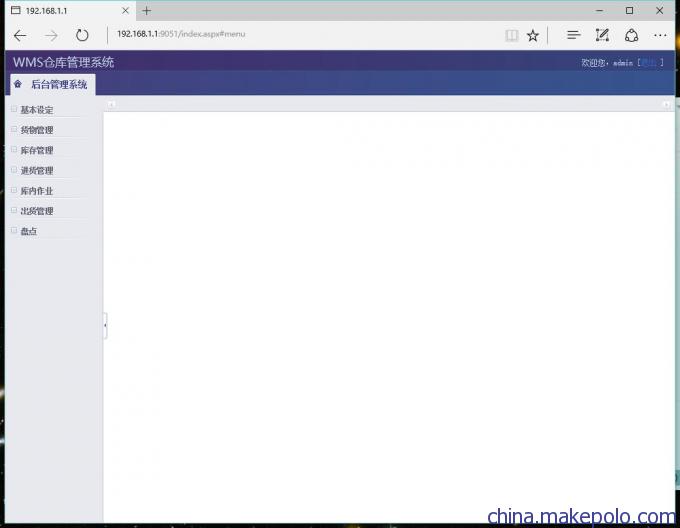The width and height of the screenshot is (680, 528).
Task: Open the 库存管理 menu item
Action: pyautogui.click(x=37, y=150)
